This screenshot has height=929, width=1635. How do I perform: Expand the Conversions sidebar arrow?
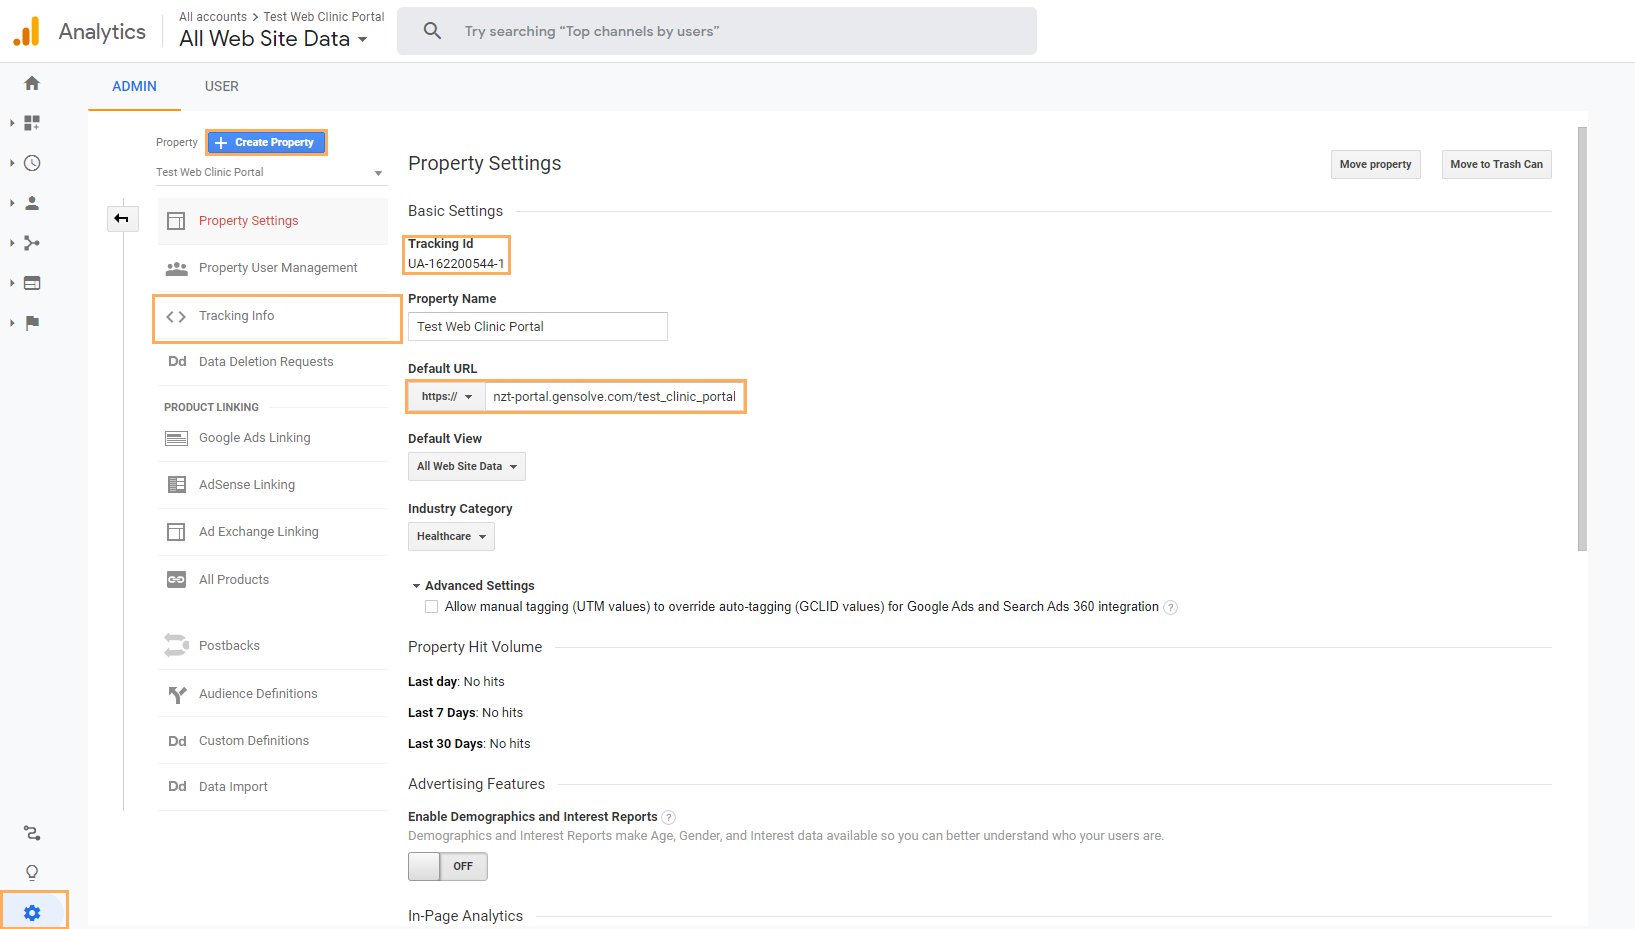pos(12,323)
